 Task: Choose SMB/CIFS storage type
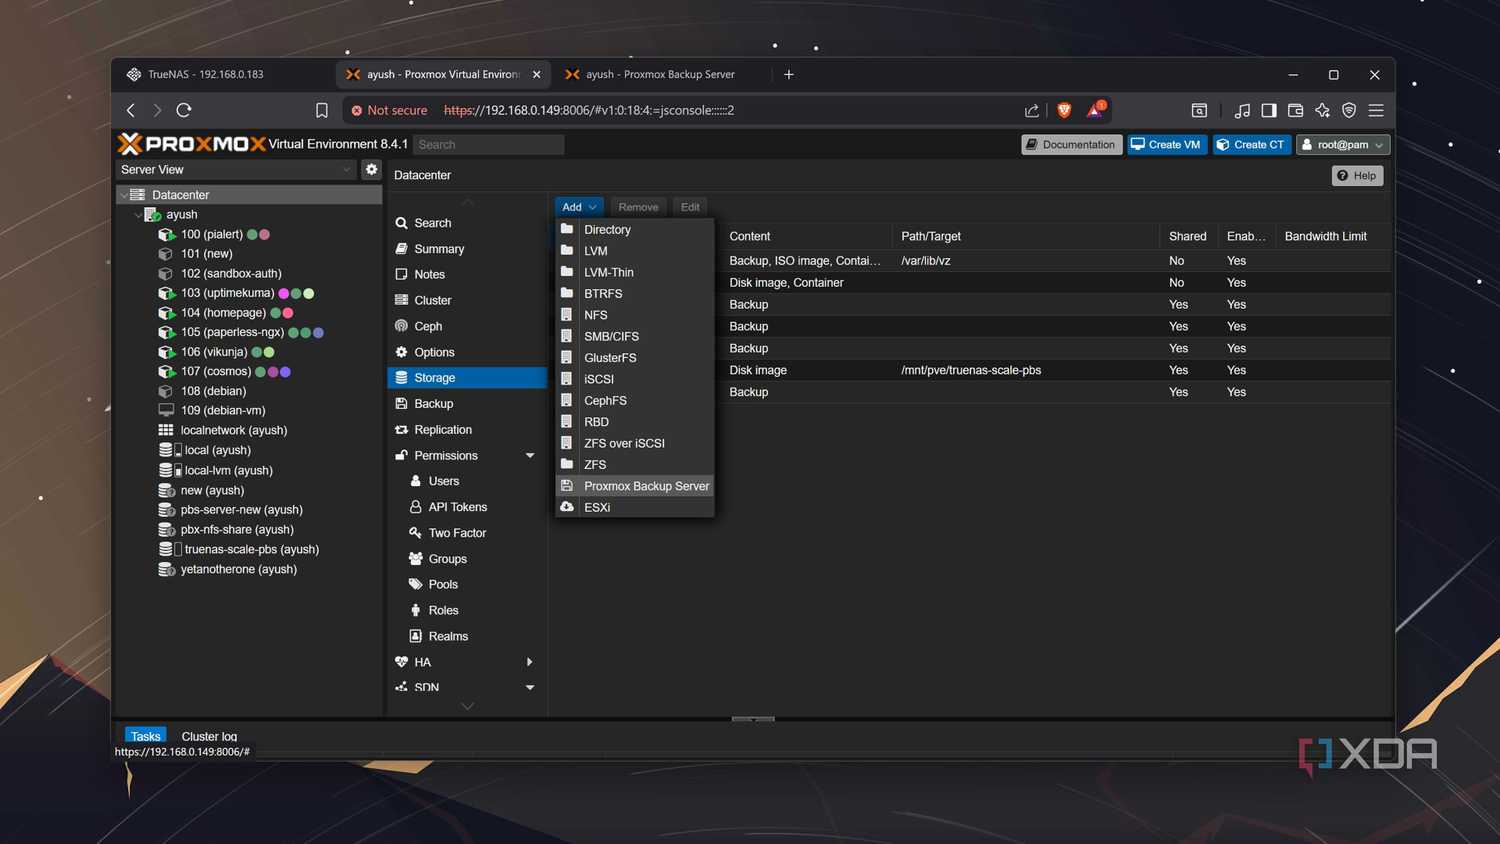point(635,336)
